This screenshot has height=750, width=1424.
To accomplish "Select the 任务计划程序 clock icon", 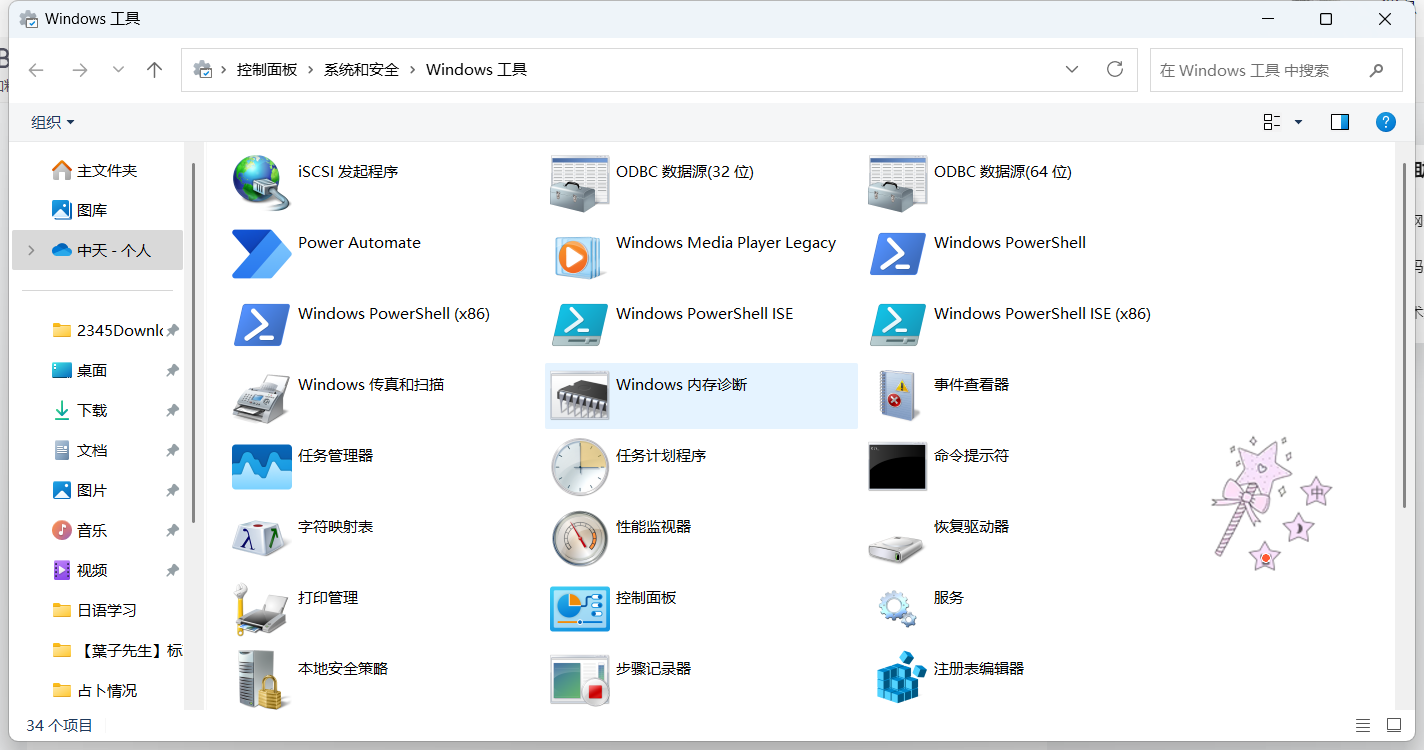I will 580,467.
